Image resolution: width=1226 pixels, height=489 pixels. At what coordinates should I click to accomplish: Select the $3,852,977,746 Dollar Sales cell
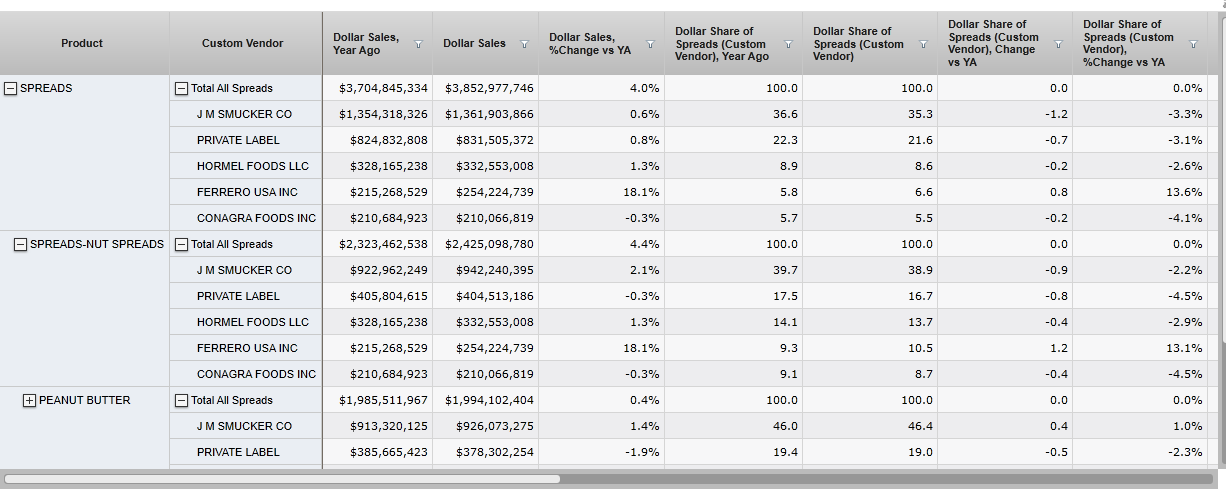click(x=489, y=88)
